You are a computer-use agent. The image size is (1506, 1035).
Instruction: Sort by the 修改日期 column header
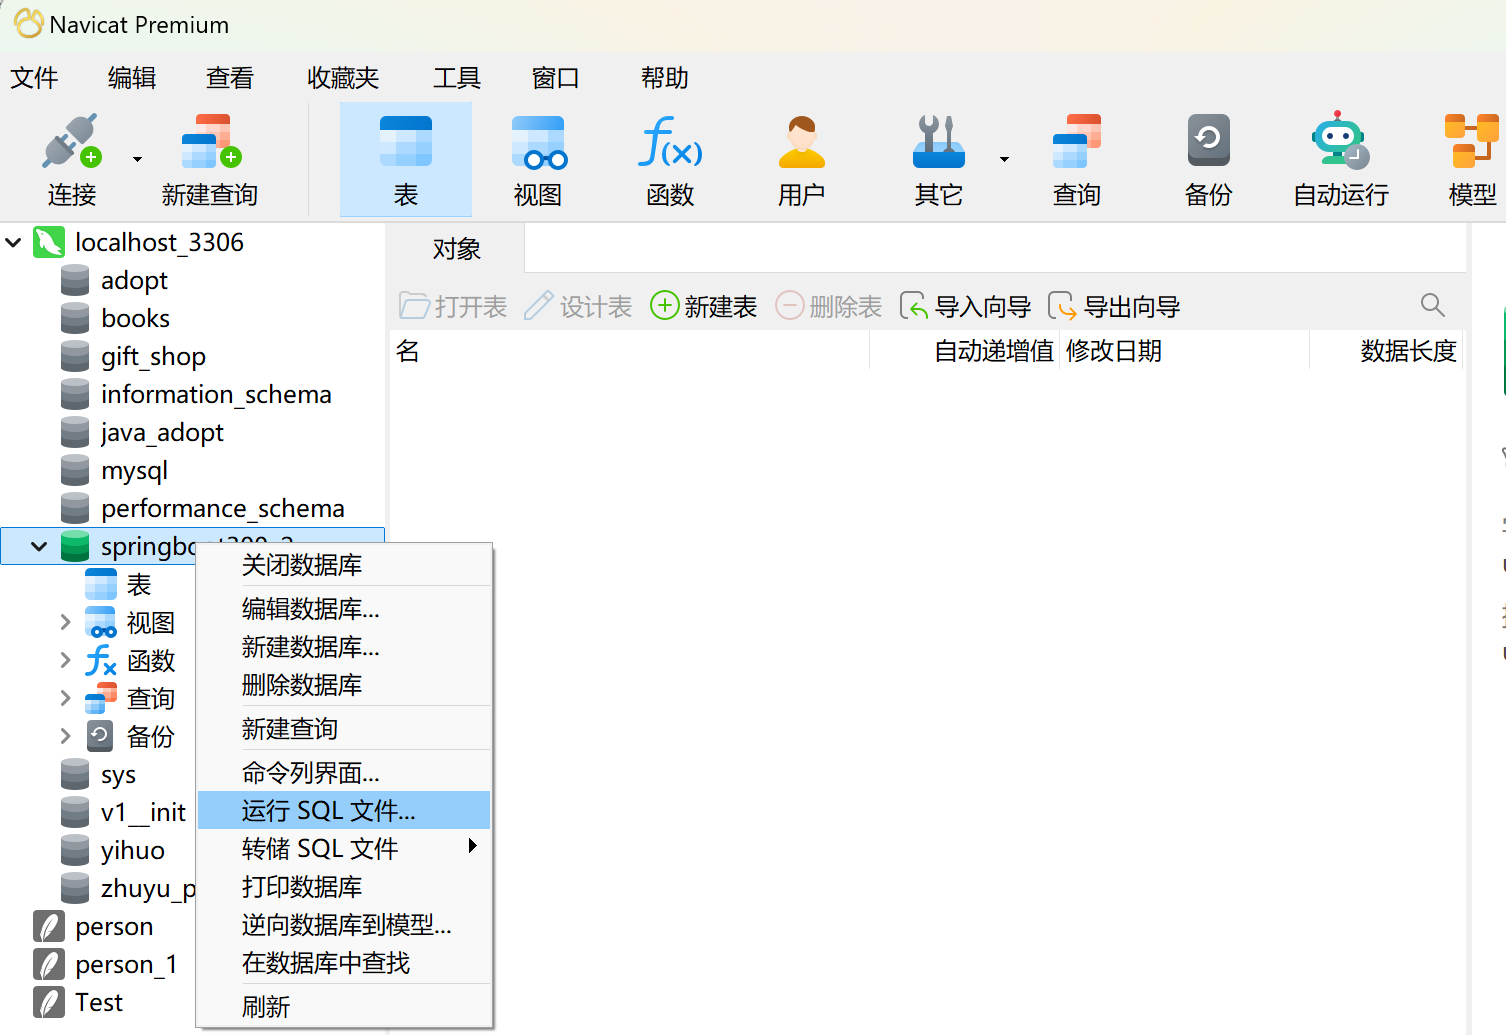point(1184,351)
